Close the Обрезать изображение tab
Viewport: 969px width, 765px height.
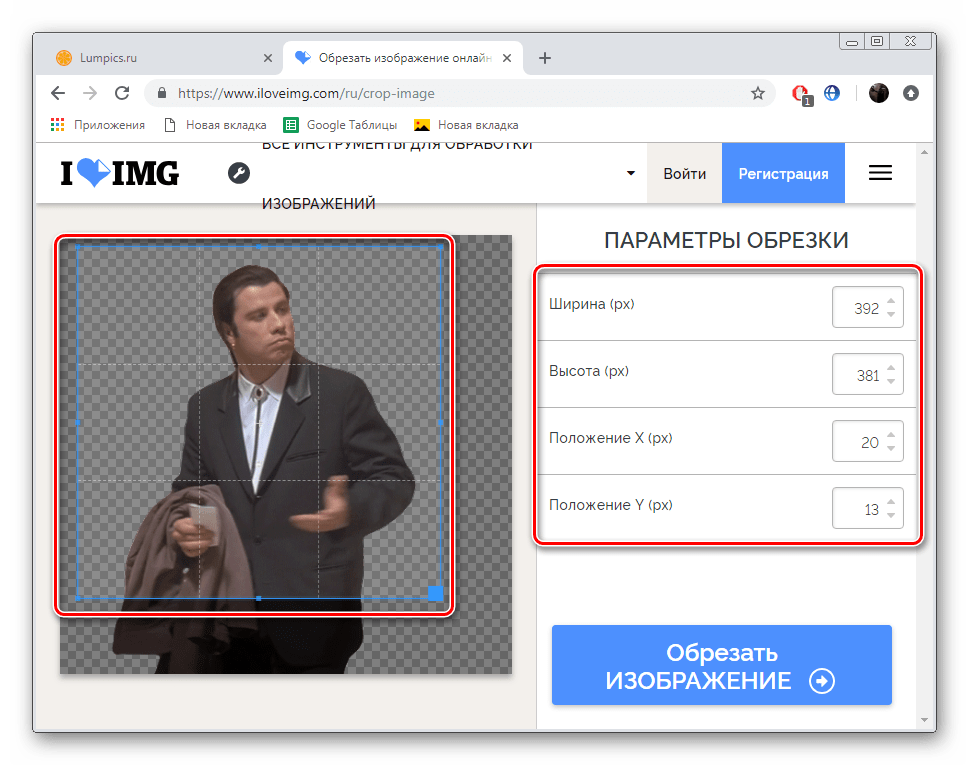[x=507, y=58]
